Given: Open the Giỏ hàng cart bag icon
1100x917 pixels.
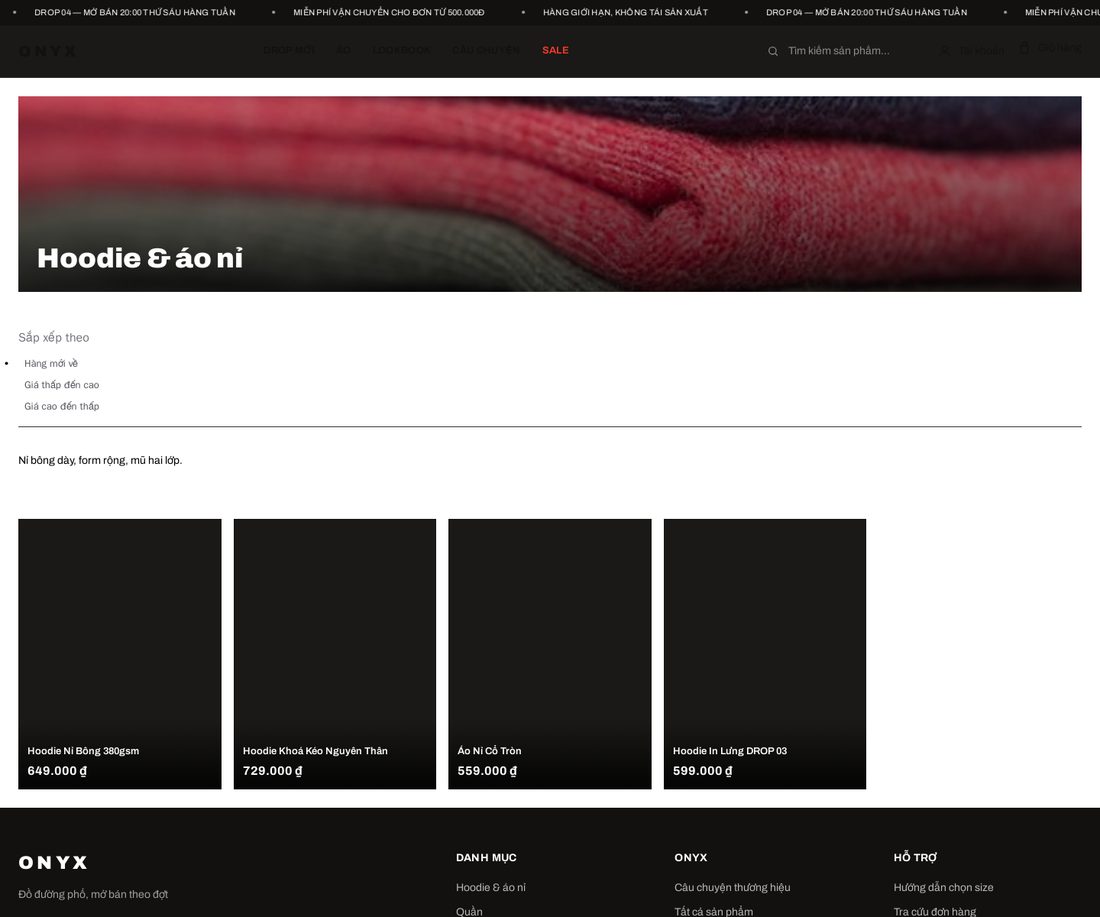Looking at the screenshot, I should point(1024,48).
